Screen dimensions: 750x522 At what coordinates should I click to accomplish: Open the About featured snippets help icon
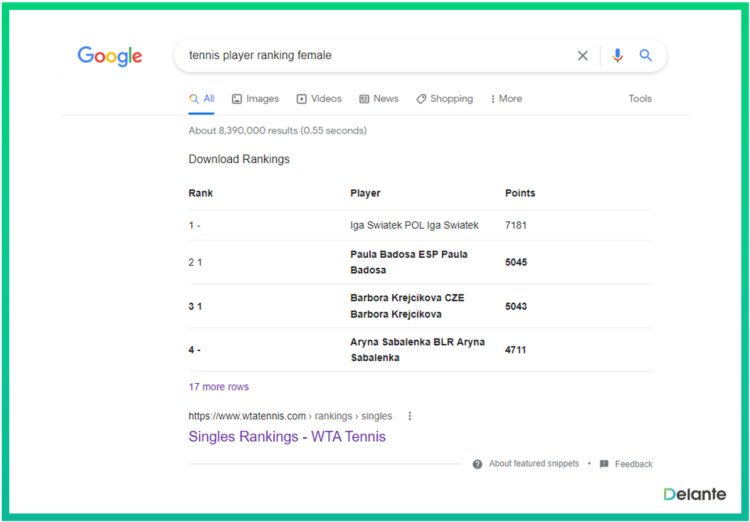click(x=477, y=464)
